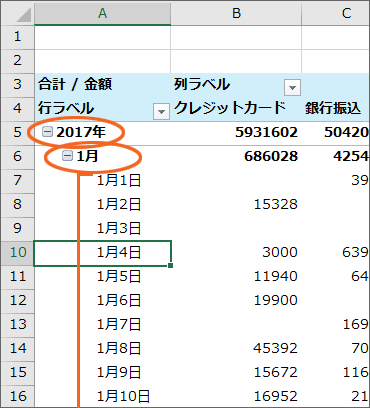Select row 11 header
This screenshot has height=408, width=370.
point(17,277)
